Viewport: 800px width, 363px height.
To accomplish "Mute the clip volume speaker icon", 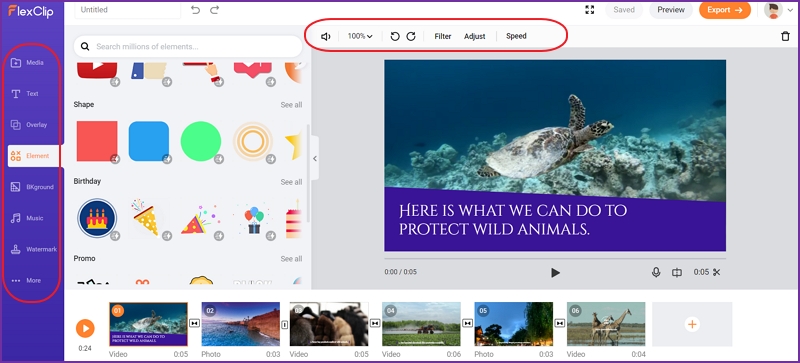I will (x=326, y=36).
